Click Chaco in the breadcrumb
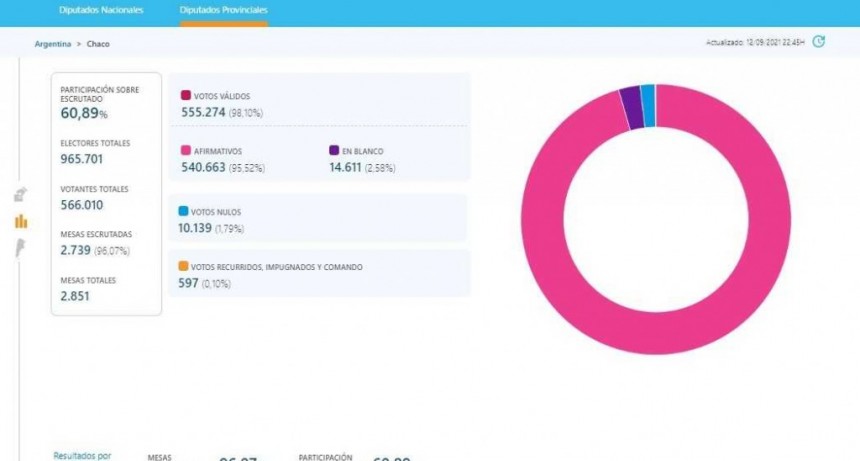Viewport: 860px width, 461px height. 98,44
